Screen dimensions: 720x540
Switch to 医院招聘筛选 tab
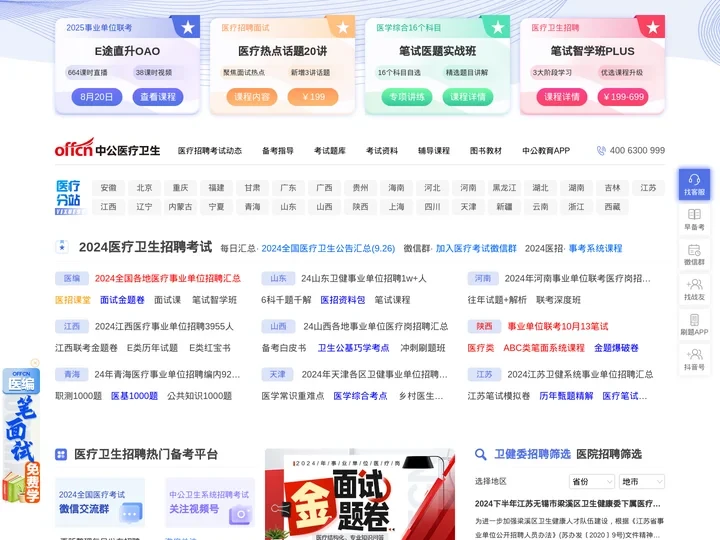(x=609, y=455)
